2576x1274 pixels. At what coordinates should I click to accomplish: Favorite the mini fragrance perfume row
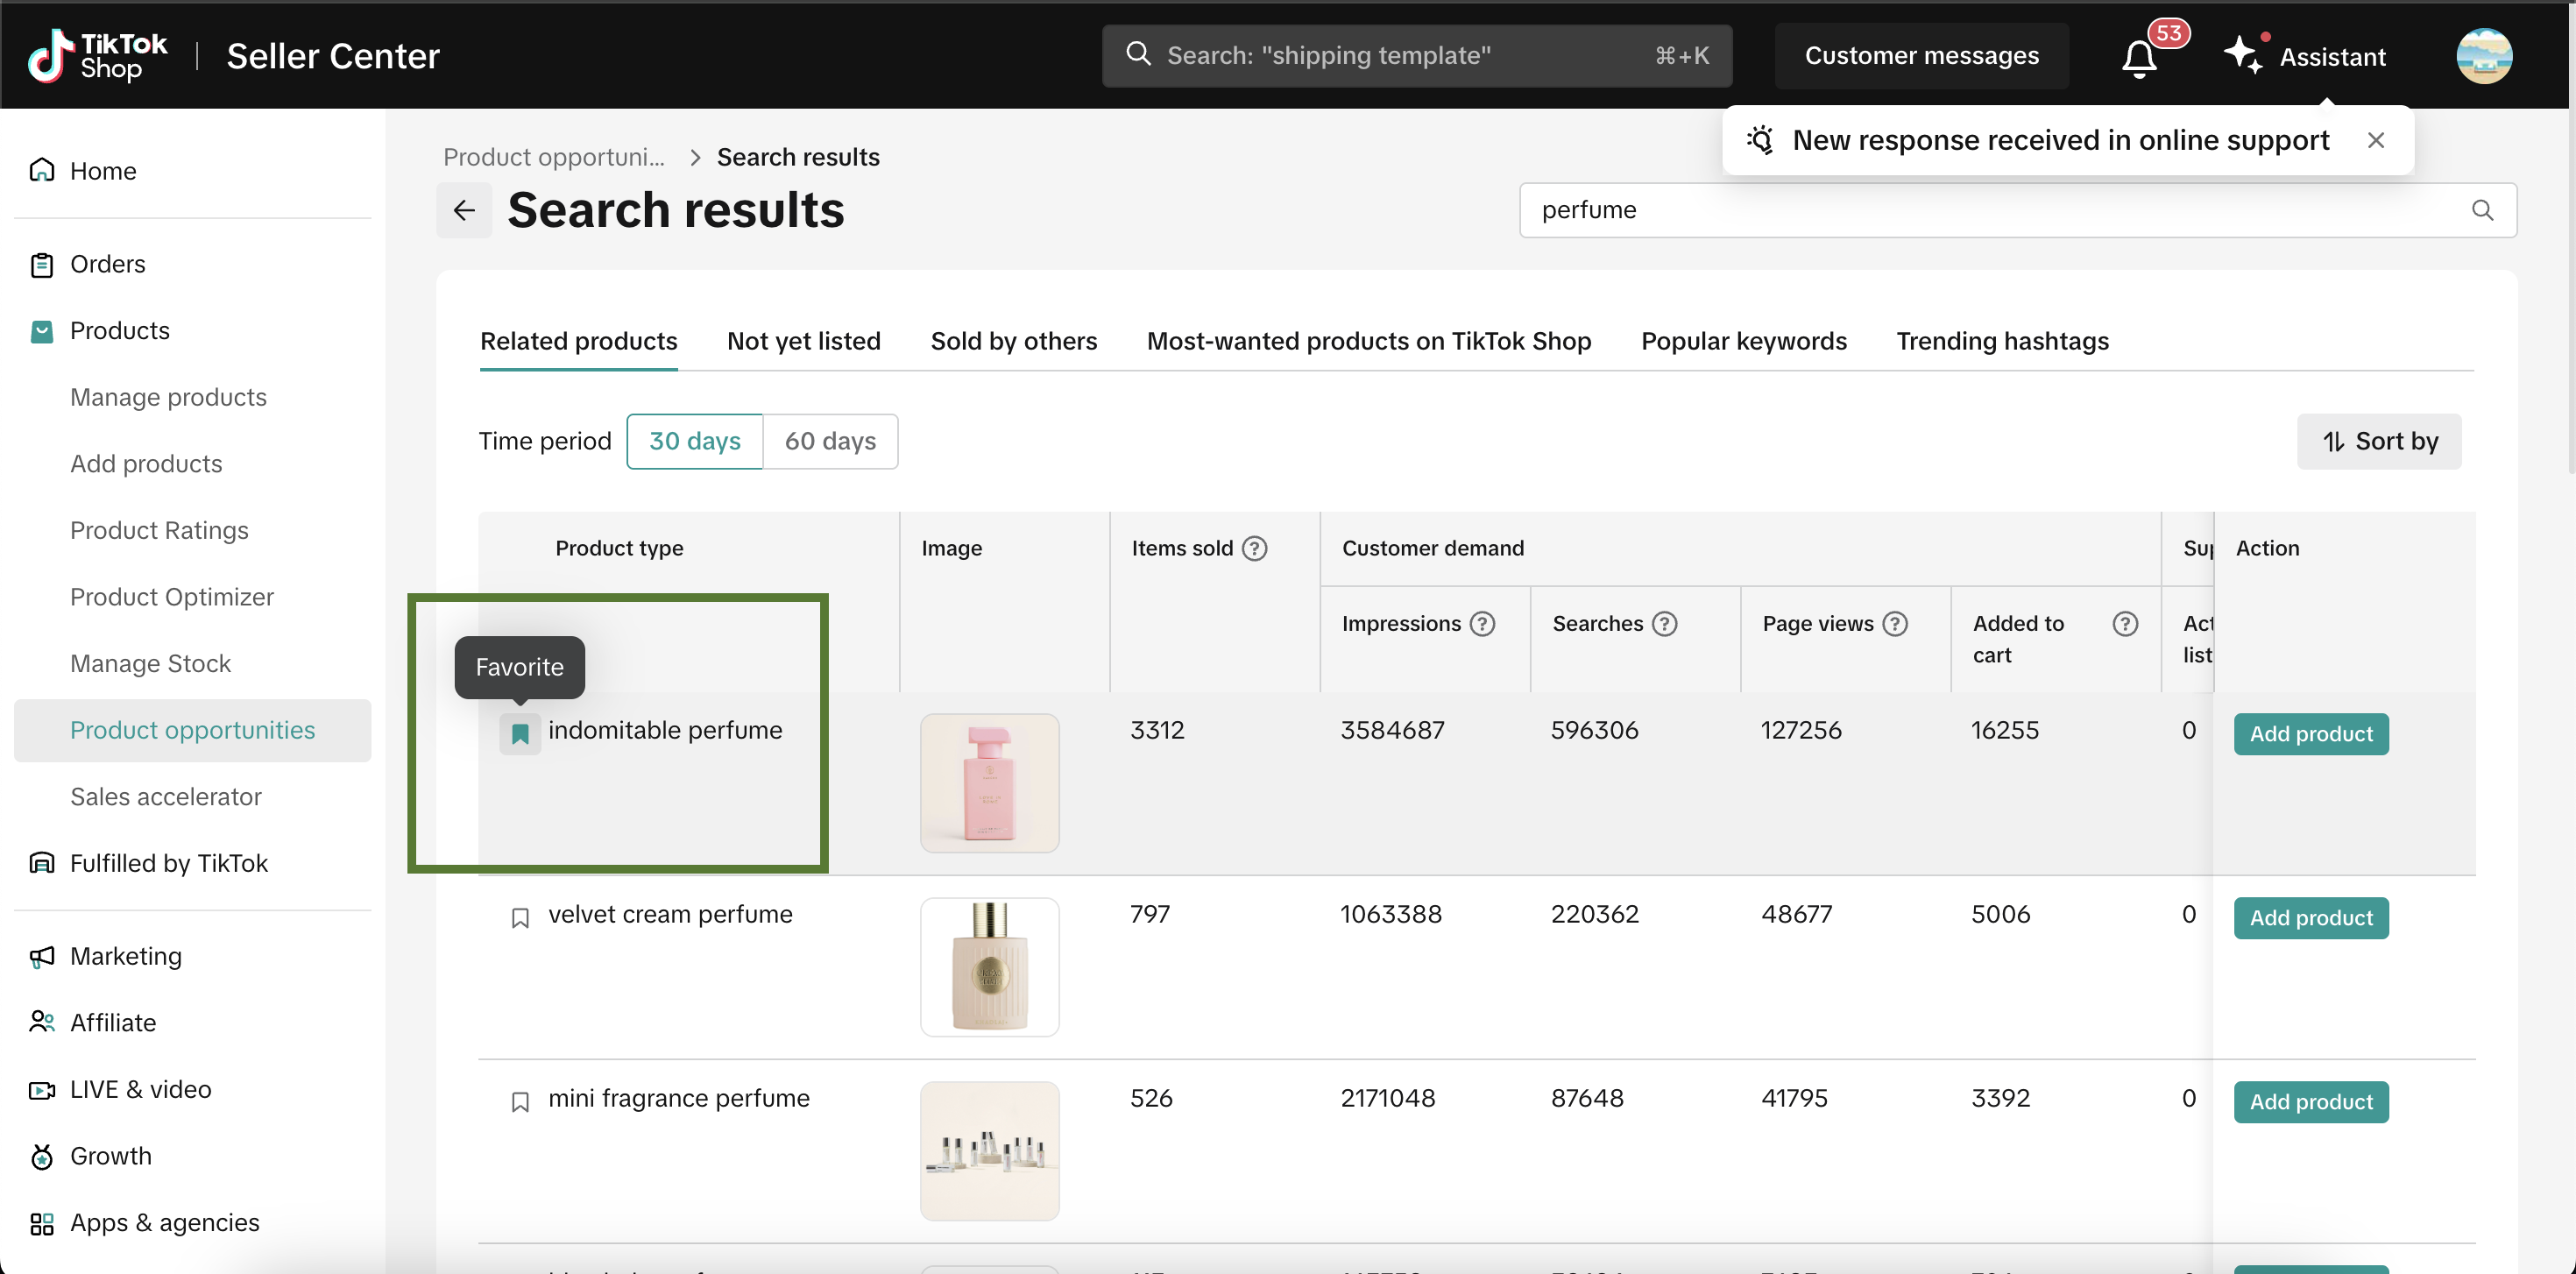[520, 1101]
